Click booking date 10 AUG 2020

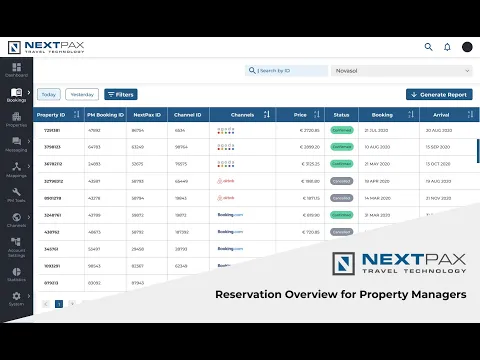pos(377,147)
